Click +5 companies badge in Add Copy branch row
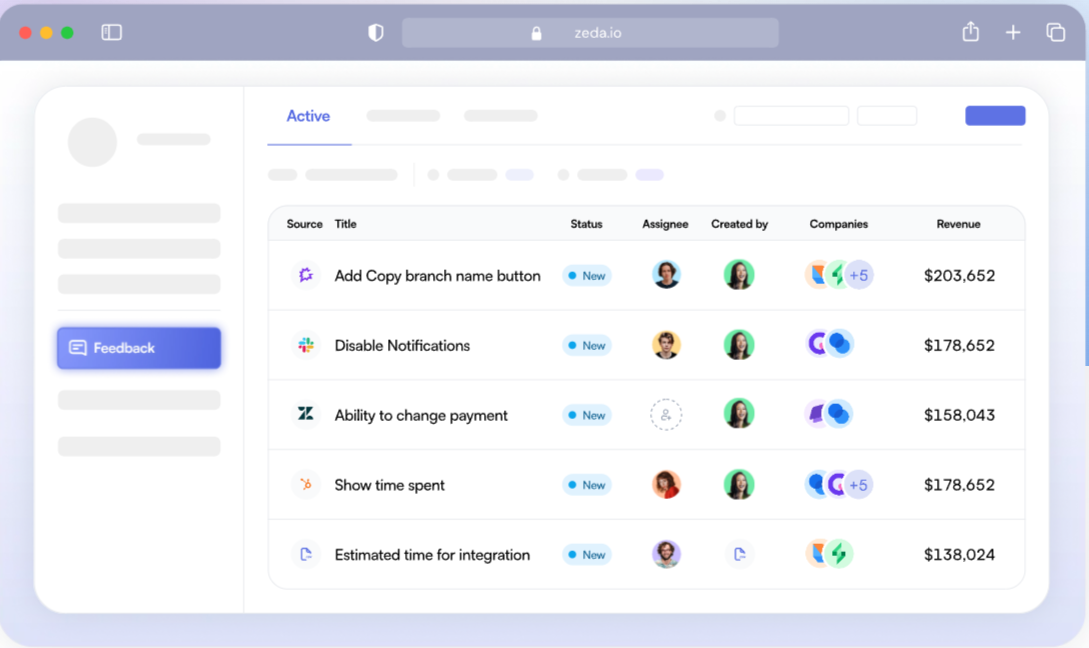The width and height of the screenshot is (1089, 648). pyautogui.click(x=859, y=275)
